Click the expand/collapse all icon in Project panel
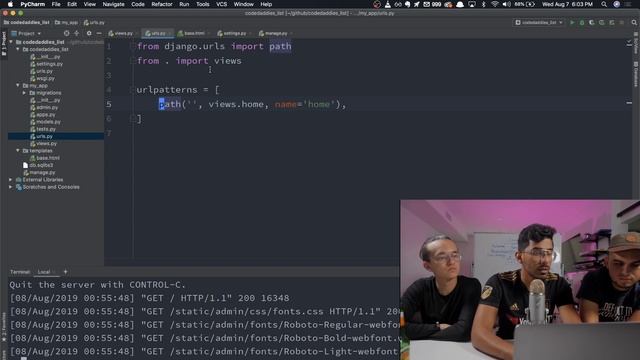This screenshot has width=640, height=360. [77, 33]
